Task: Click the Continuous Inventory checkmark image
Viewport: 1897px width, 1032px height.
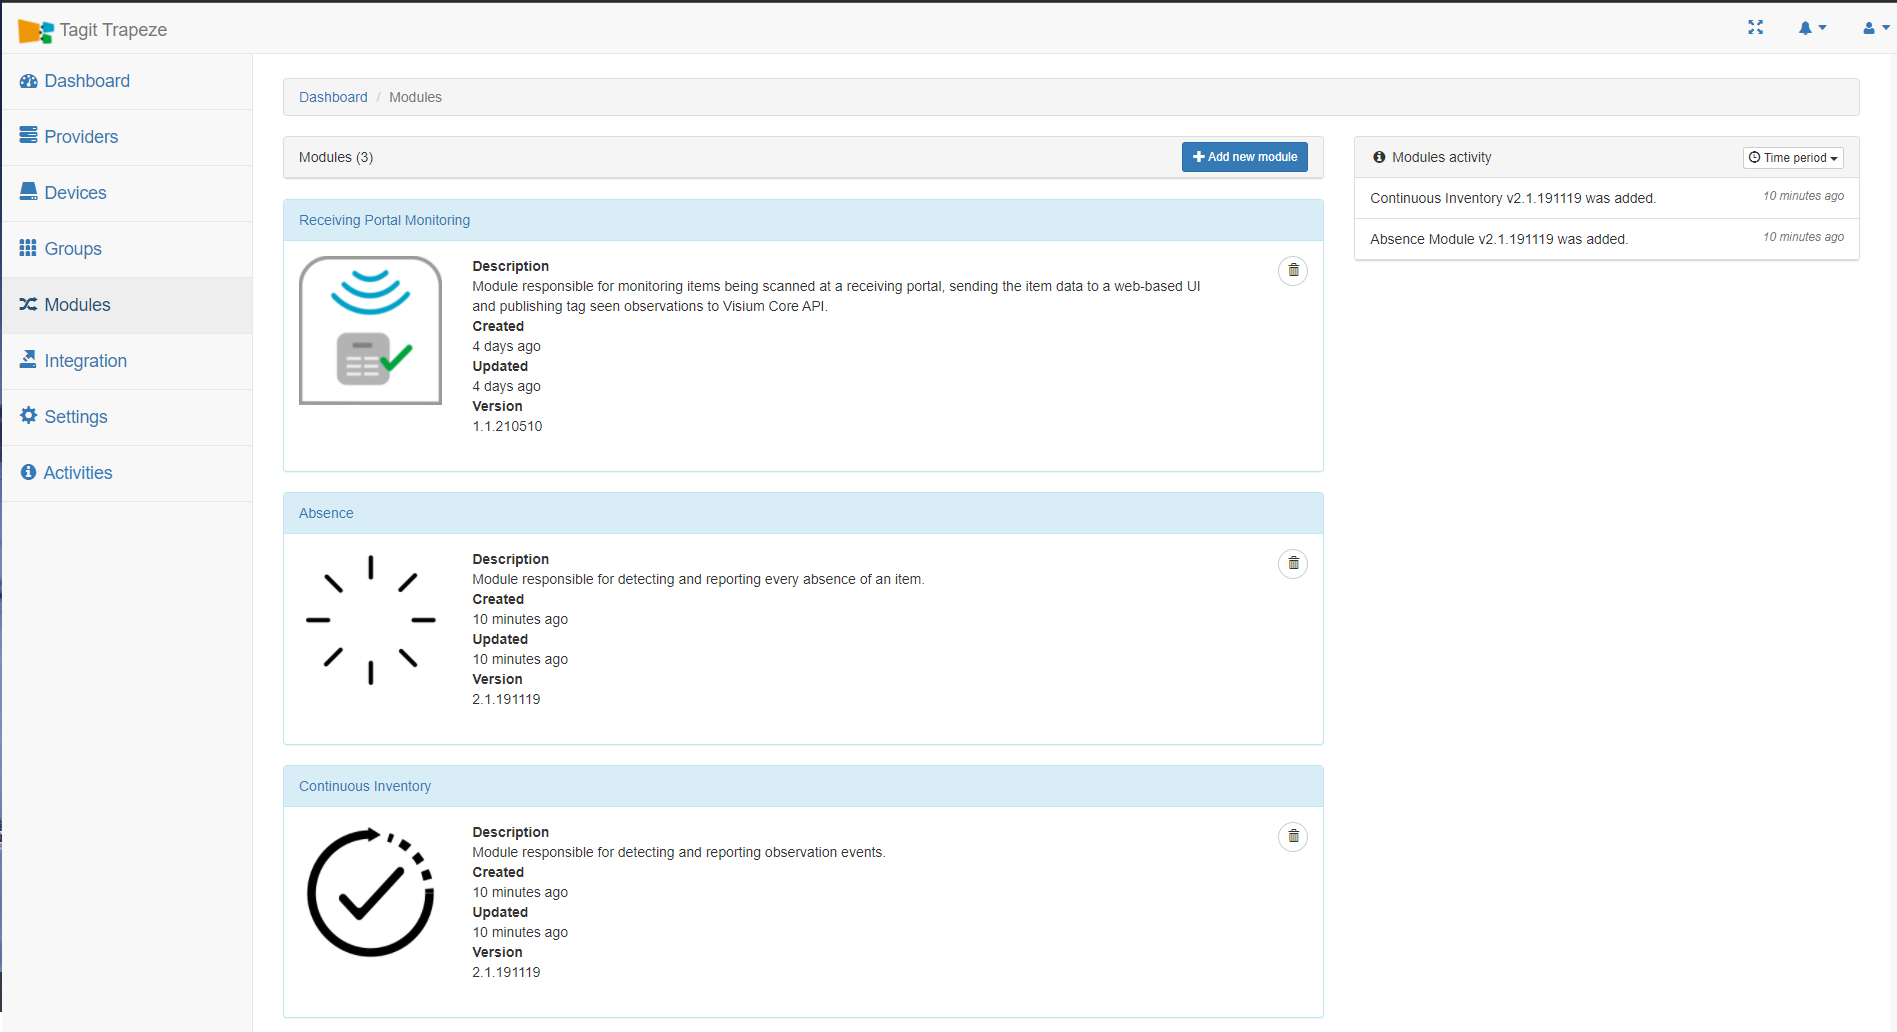Action: [370, 892]
